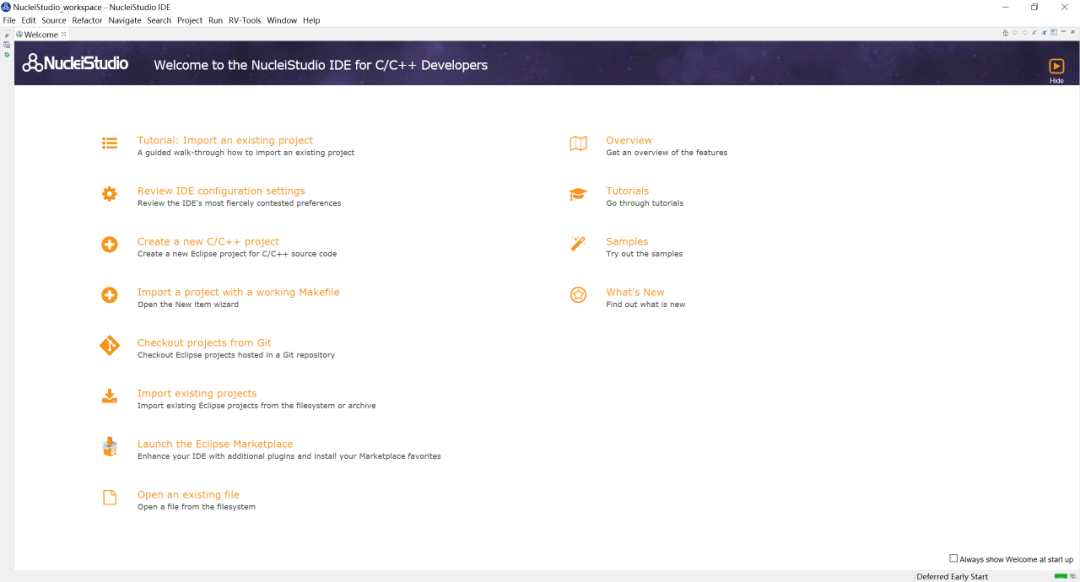Screen dimensions: 1080x582
Task: Click the Eclipse Marketplace bag icon
Action: (110, 447)
